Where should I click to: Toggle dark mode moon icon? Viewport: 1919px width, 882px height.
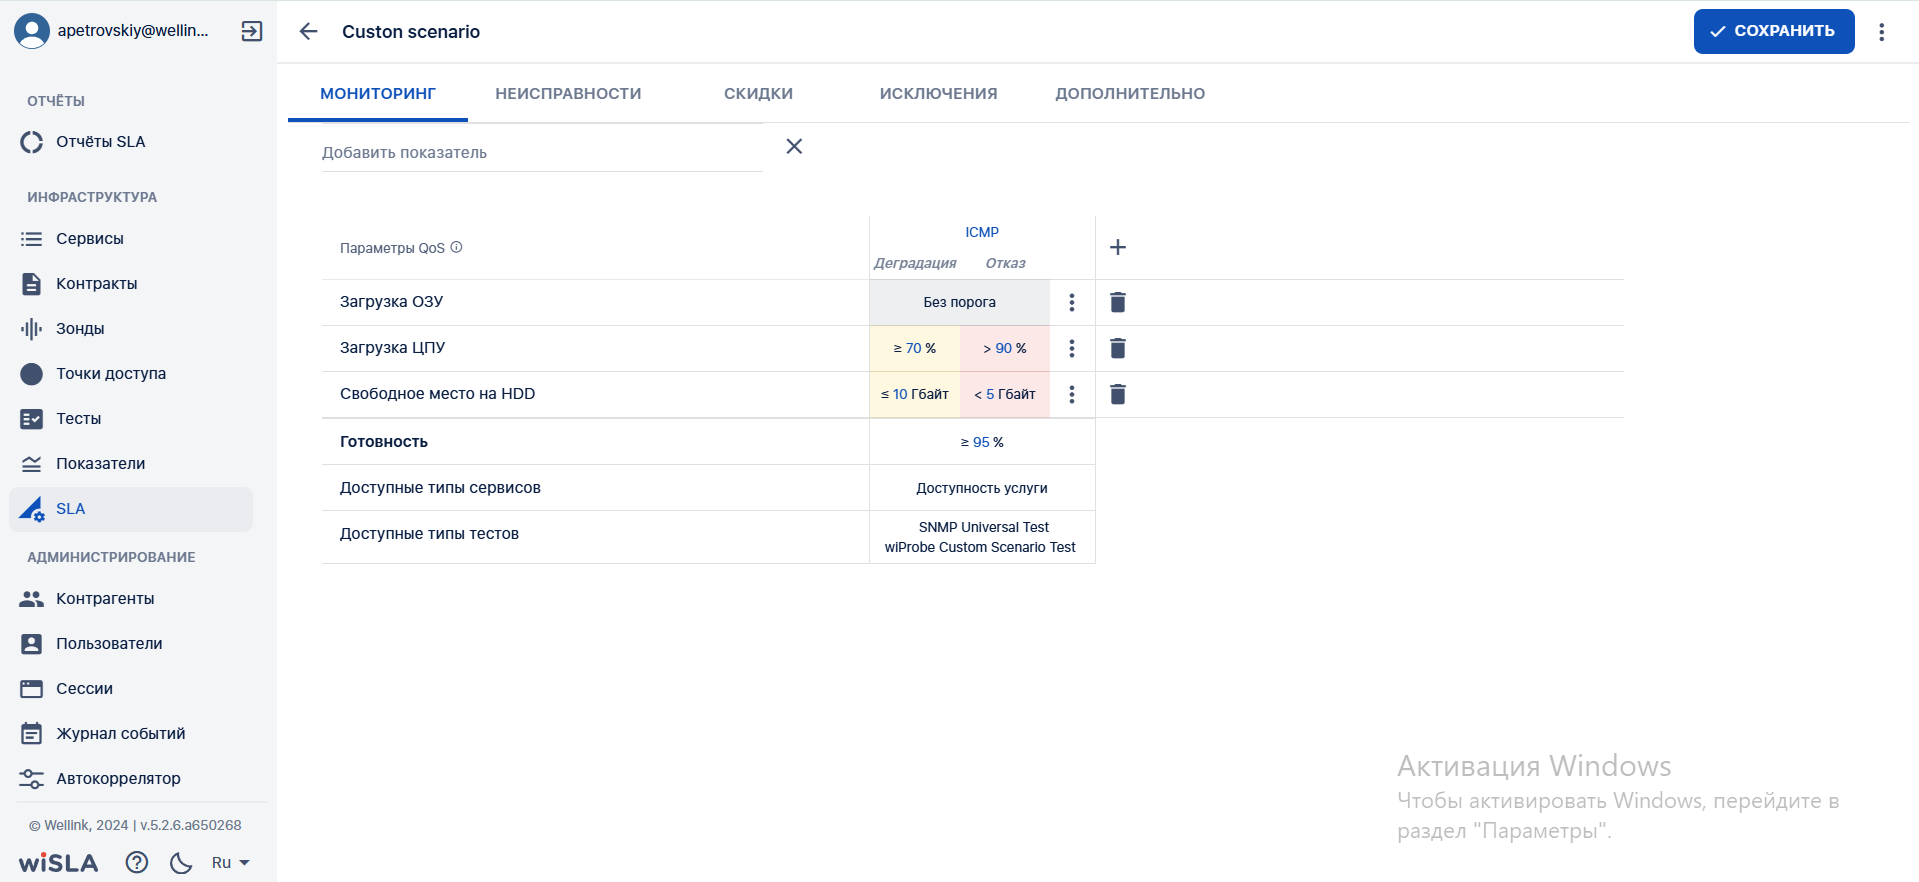(181, 862)
